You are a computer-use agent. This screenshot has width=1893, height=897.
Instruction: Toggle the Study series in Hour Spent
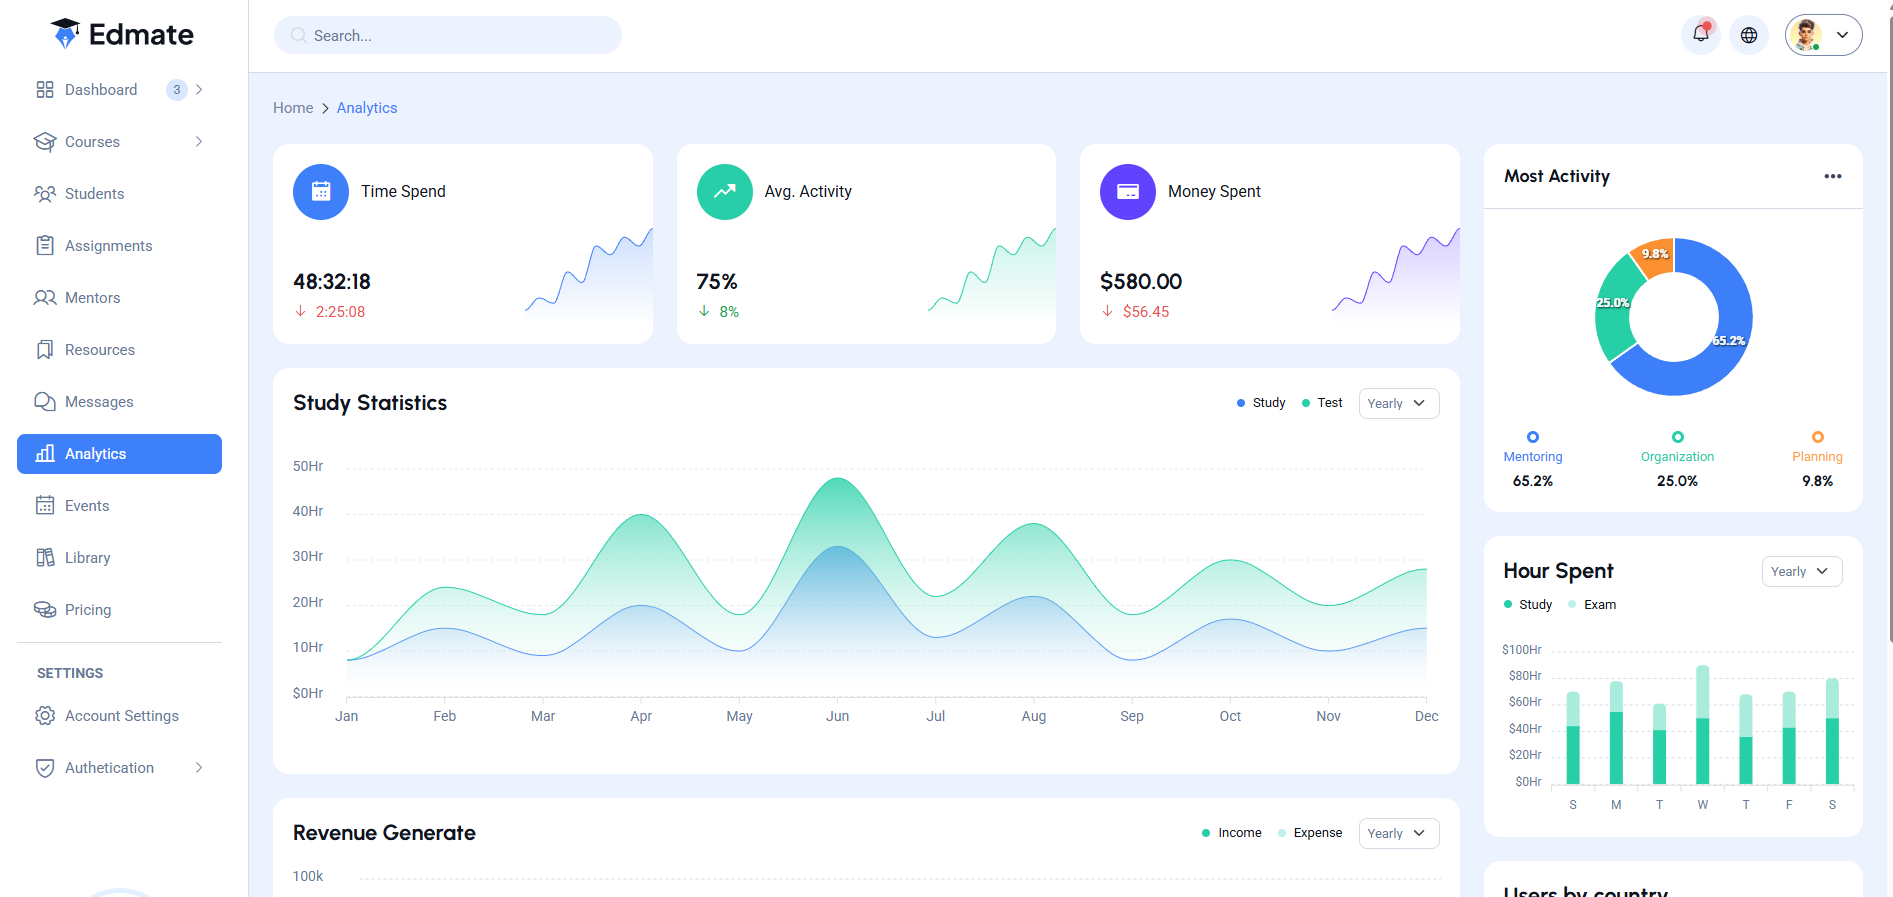(x=1528, y=605)
